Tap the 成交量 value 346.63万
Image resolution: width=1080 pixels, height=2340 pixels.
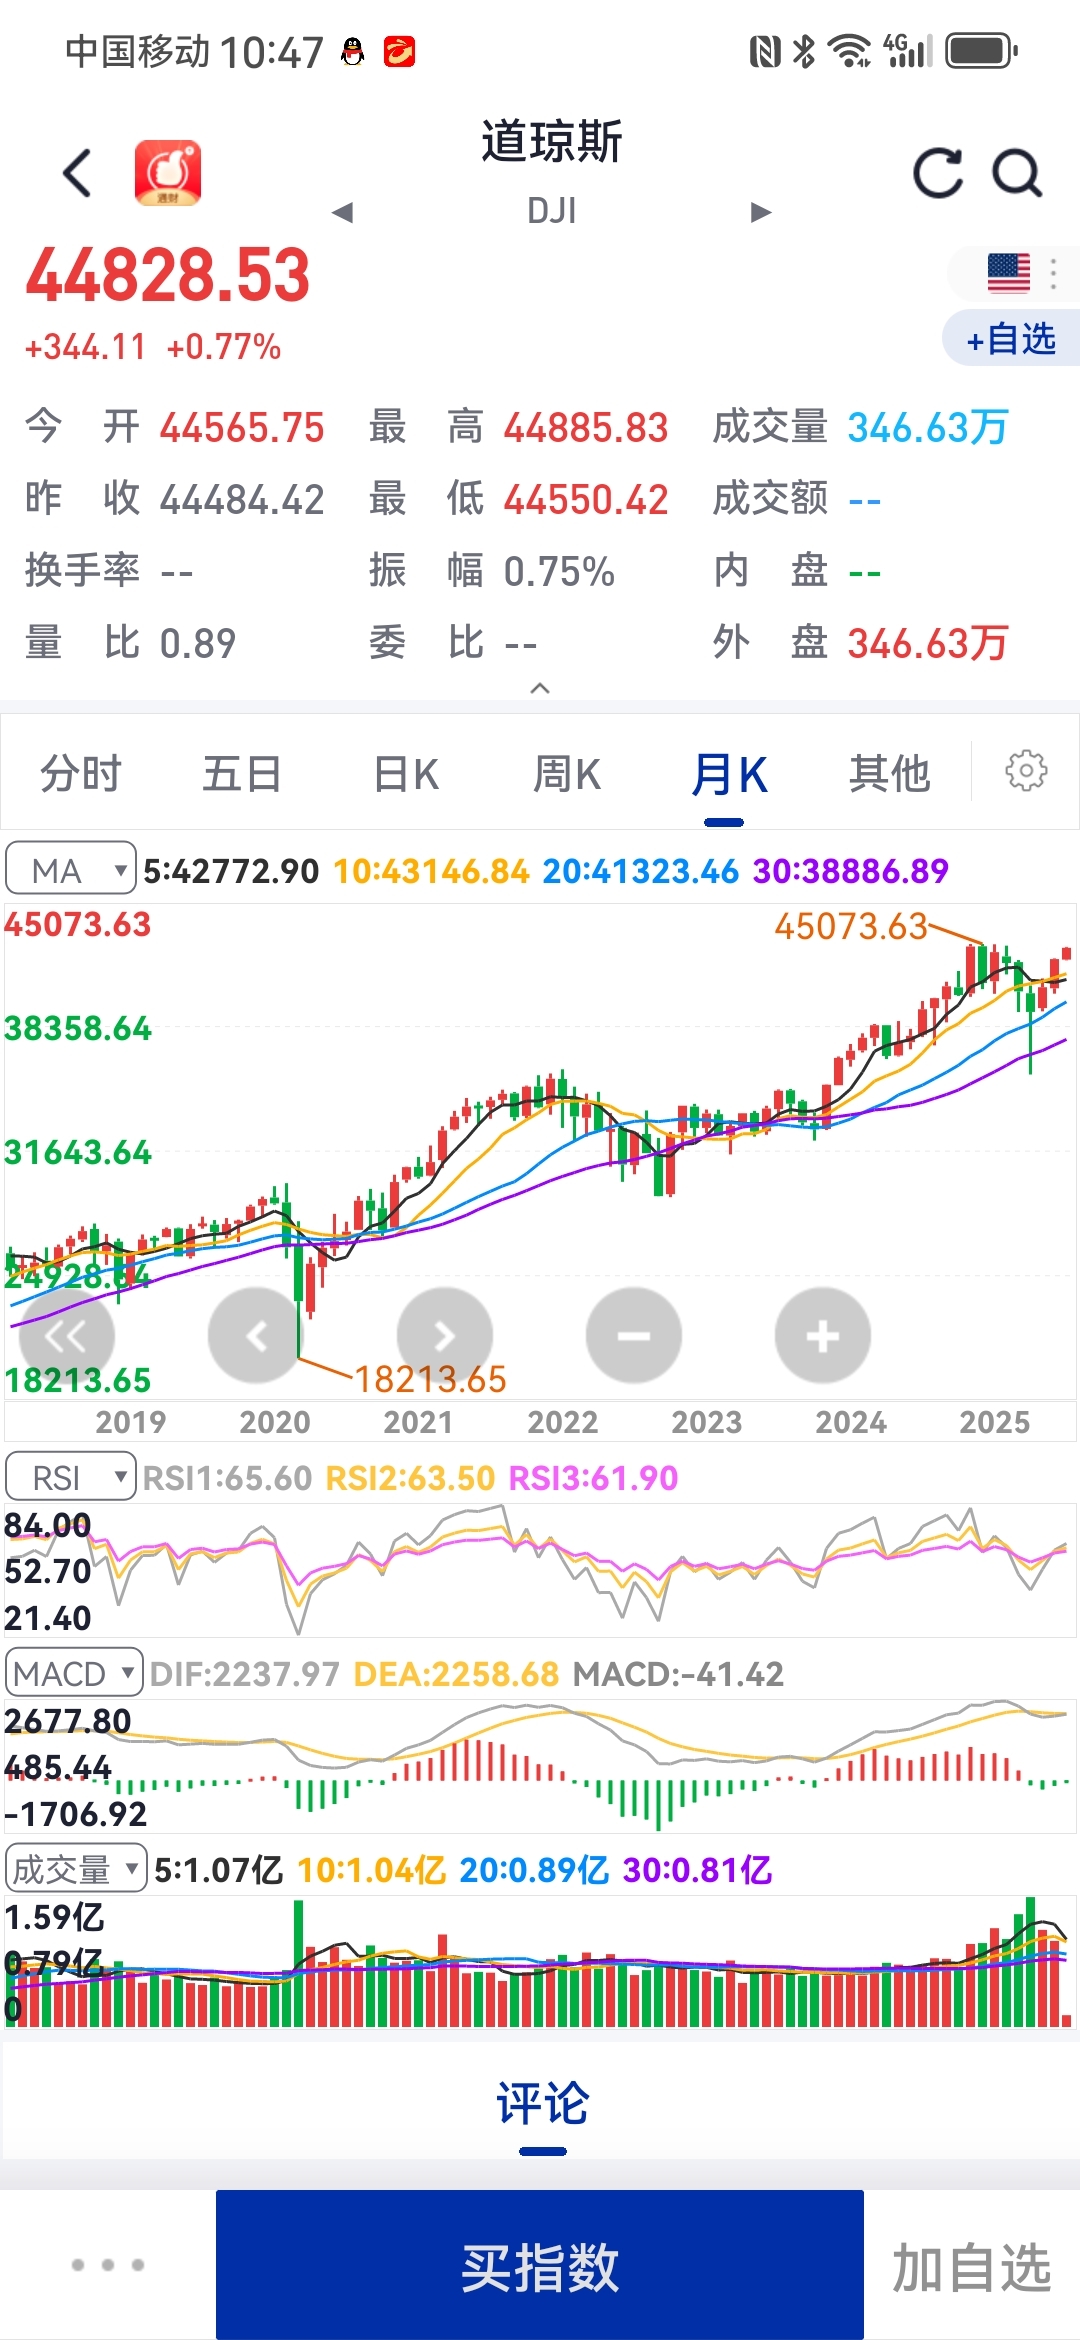[x=928, y=428]
